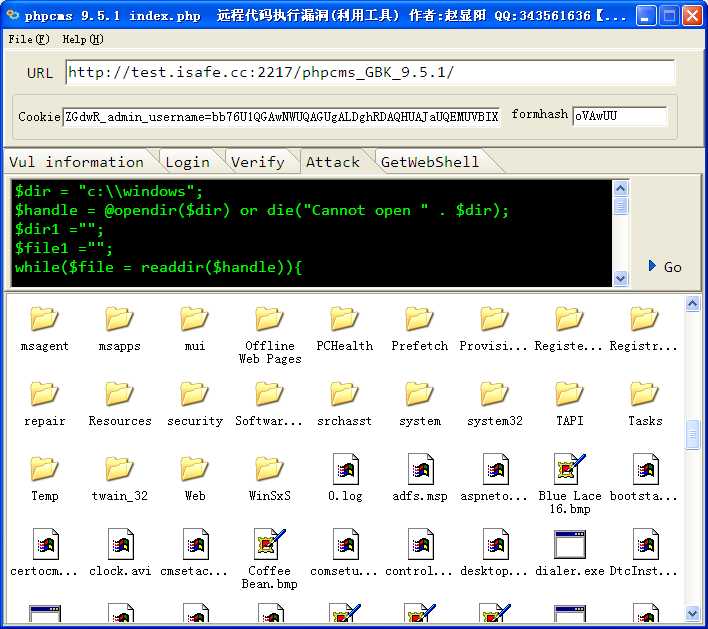Select the clock.avi file icon

pyautogui.click(x=121, y=544)
